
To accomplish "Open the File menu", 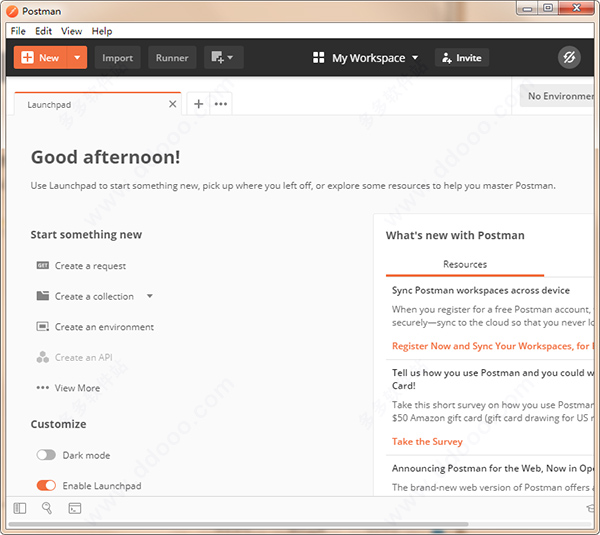I will (x=18, y=31).
